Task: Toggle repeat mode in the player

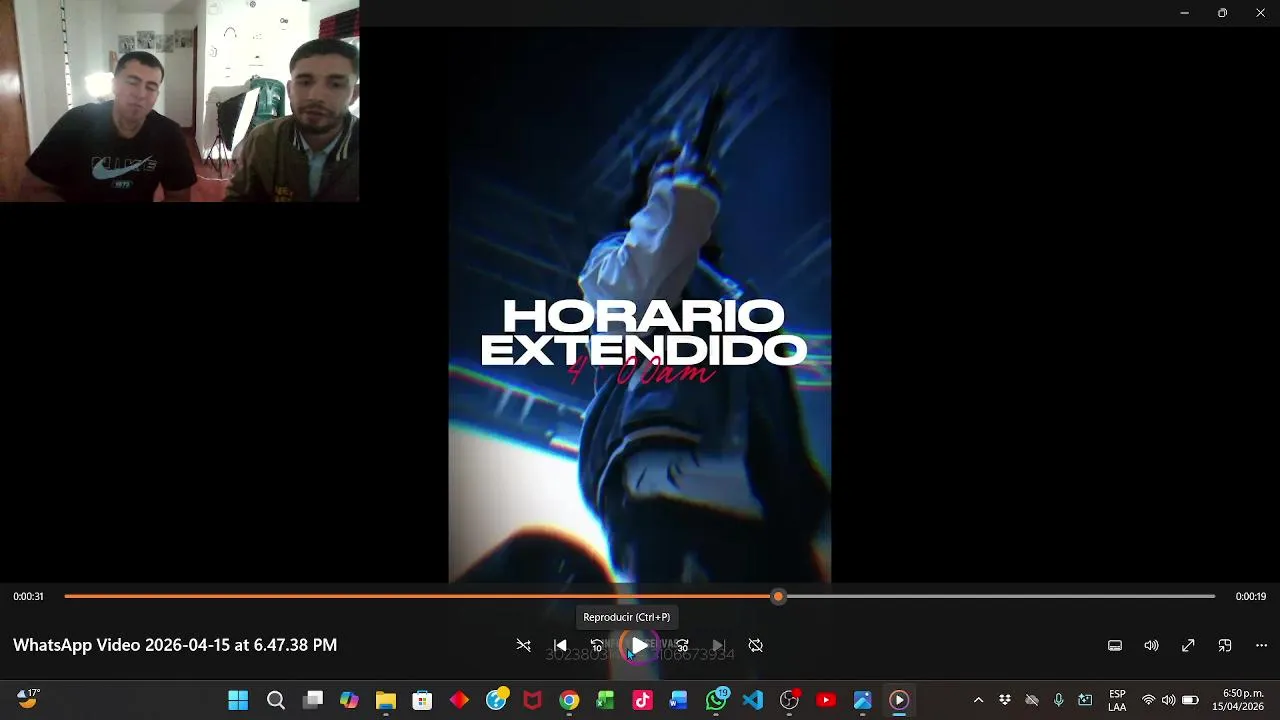Action: [756, 646]
